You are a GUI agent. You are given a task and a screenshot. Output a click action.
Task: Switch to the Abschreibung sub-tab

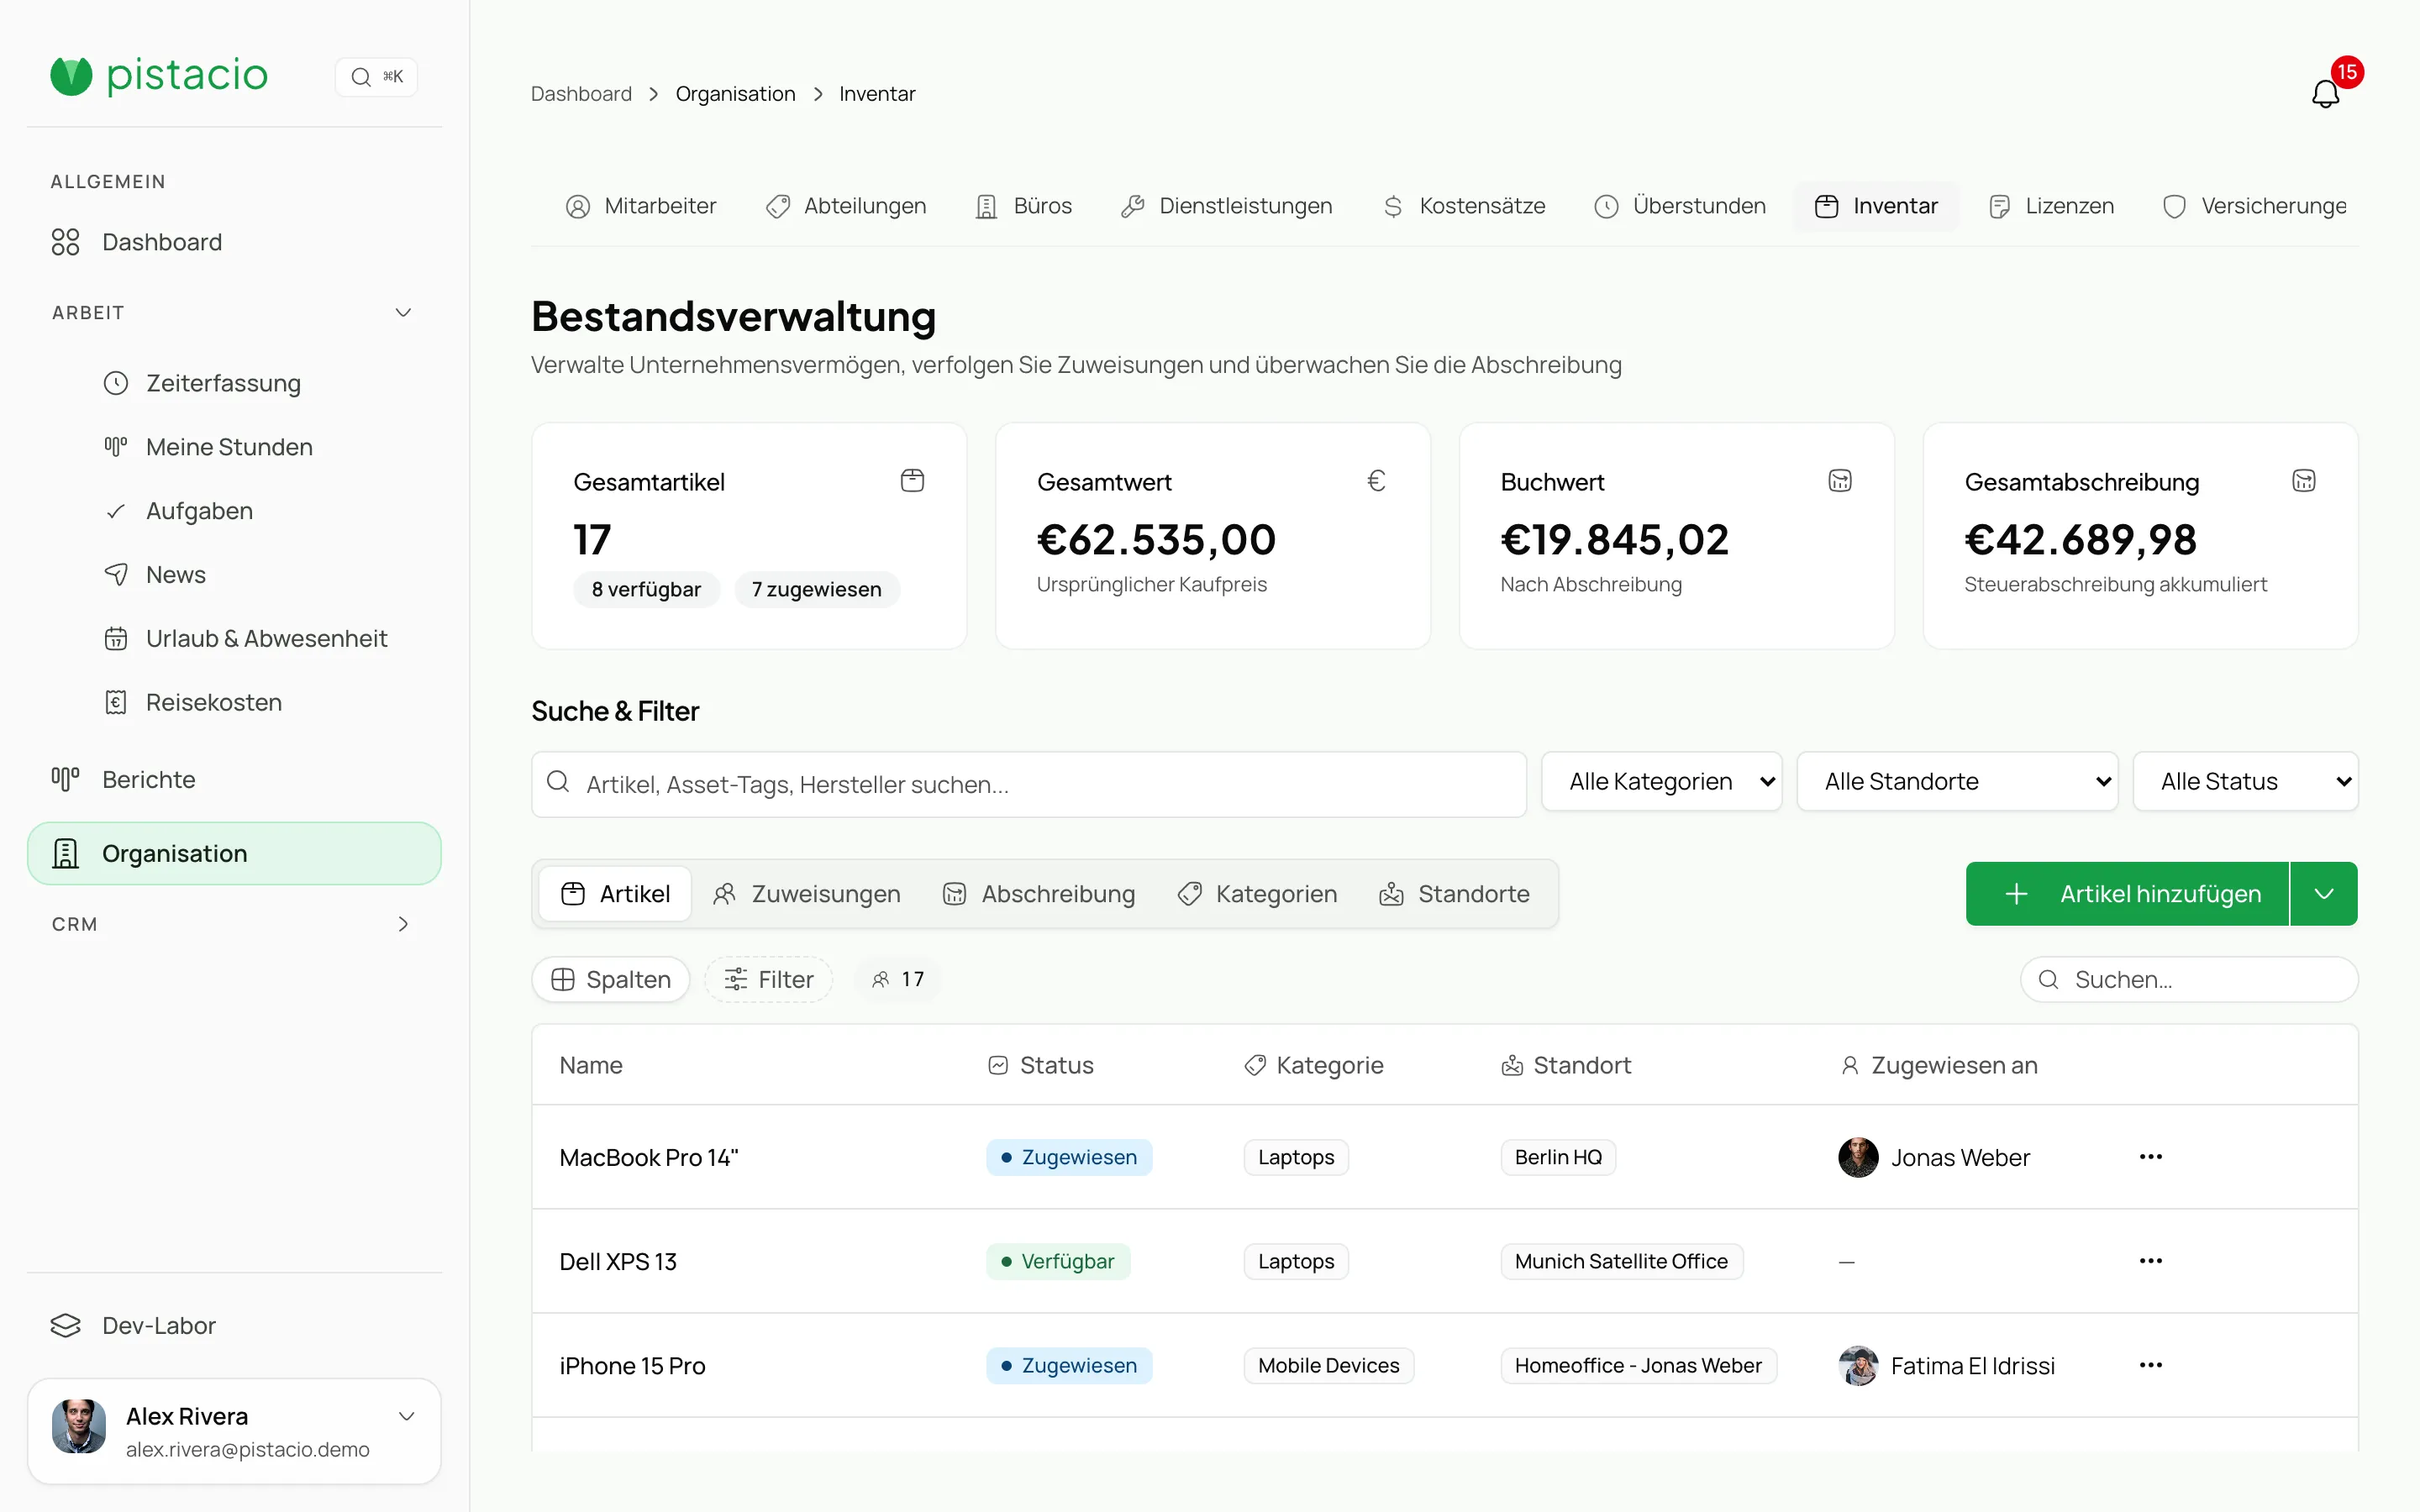coord(1039,894)
